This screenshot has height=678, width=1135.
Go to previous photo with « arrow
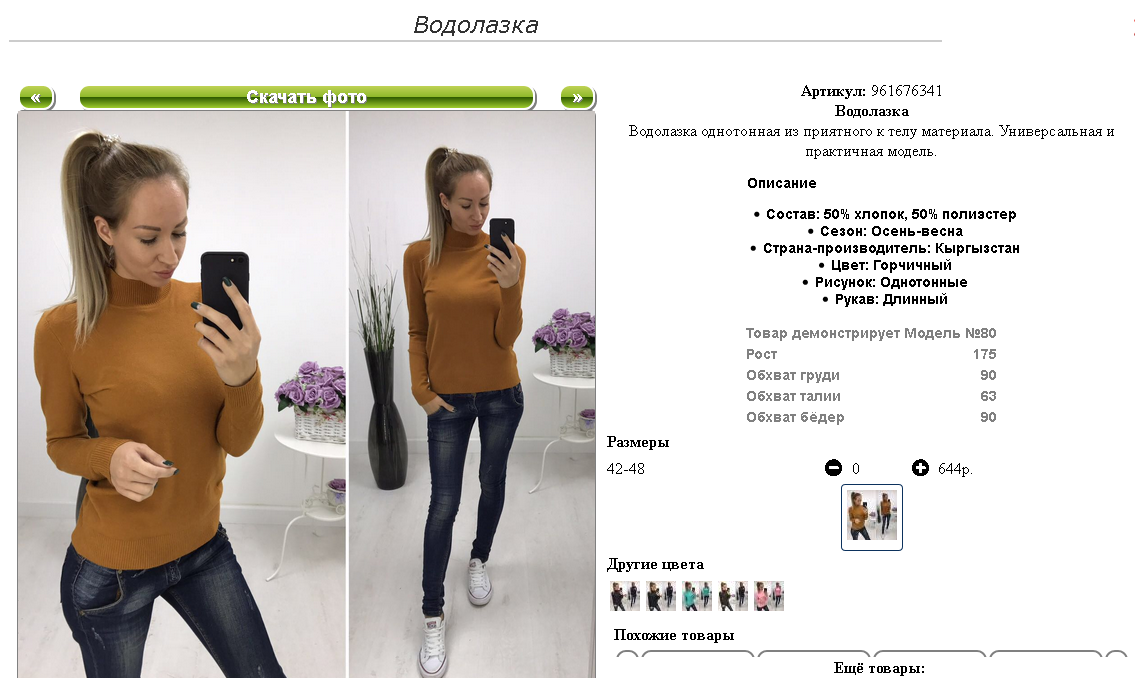click(36, 97)
